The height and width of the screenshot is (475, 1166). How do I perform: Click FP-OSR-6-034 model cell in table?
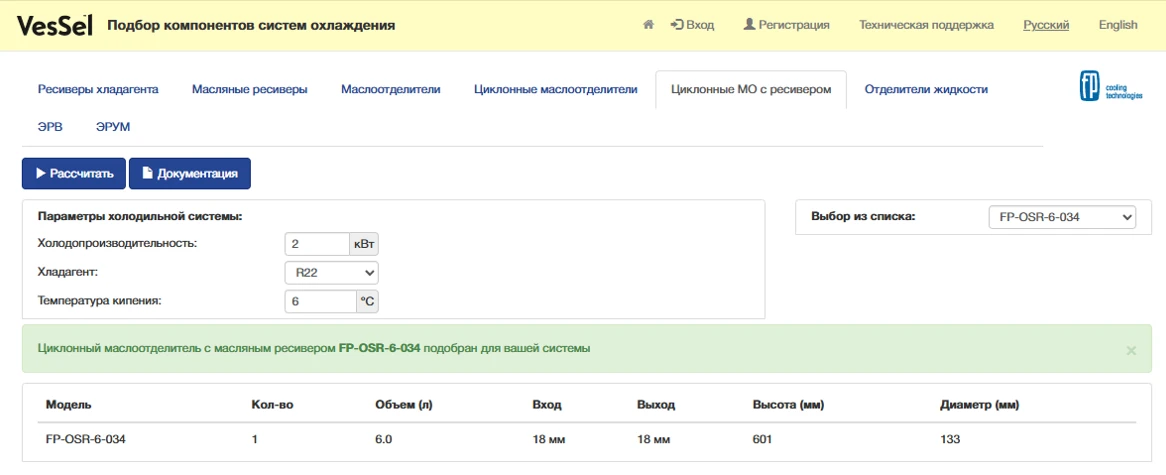coord(86,439)
